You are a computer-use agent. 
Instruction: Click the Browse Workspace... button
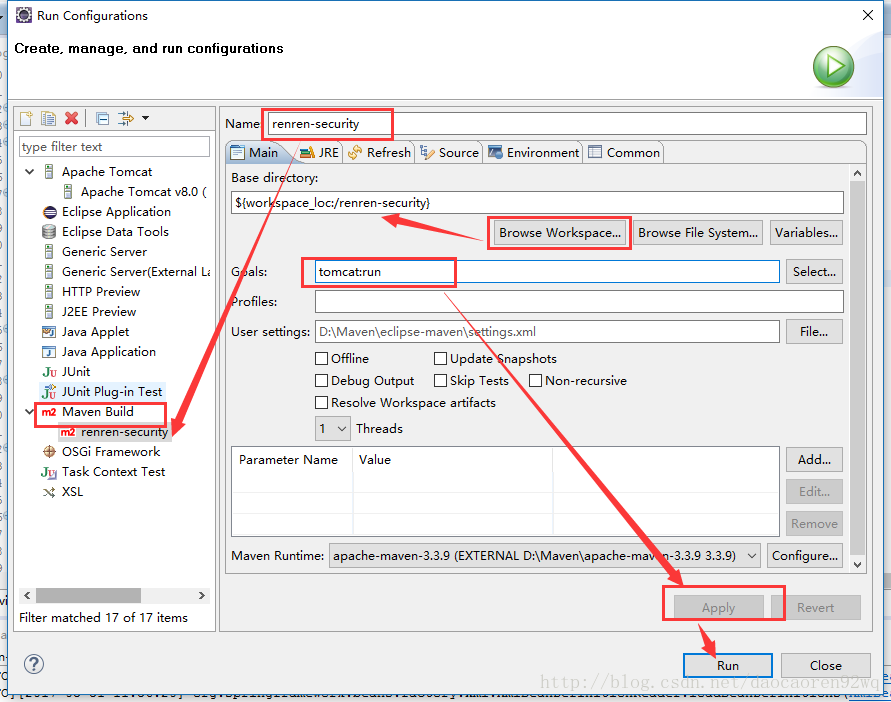(x=560, y=233)
